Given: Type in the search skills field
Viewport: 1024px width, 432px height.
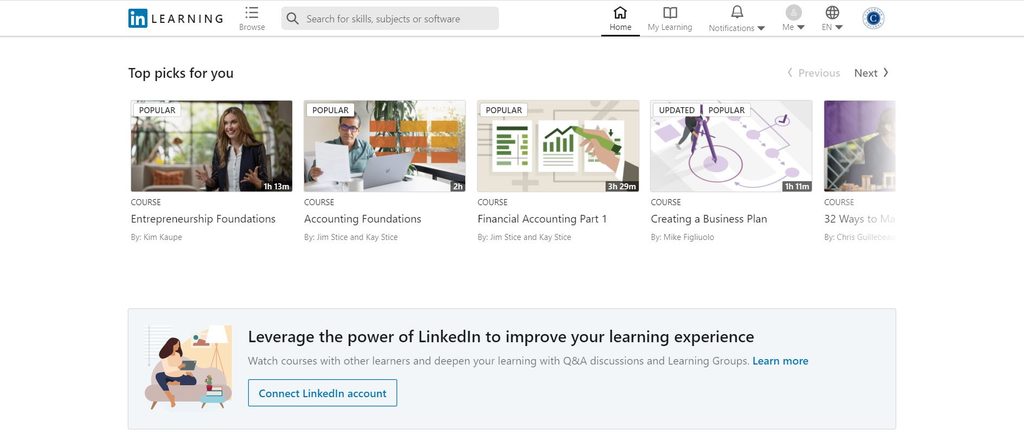Looking at the screenshot, I should tap(400, 18).
